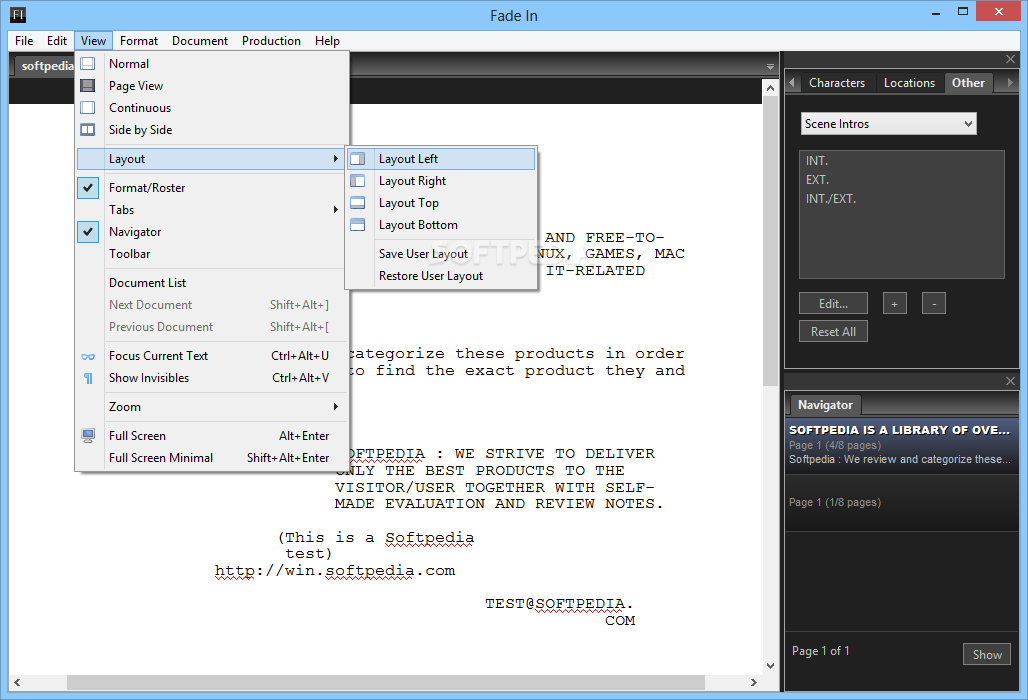Click the Full Screen monitor icon
Image resolution: width=1028 pixels, height=700 pixels.
88,436
